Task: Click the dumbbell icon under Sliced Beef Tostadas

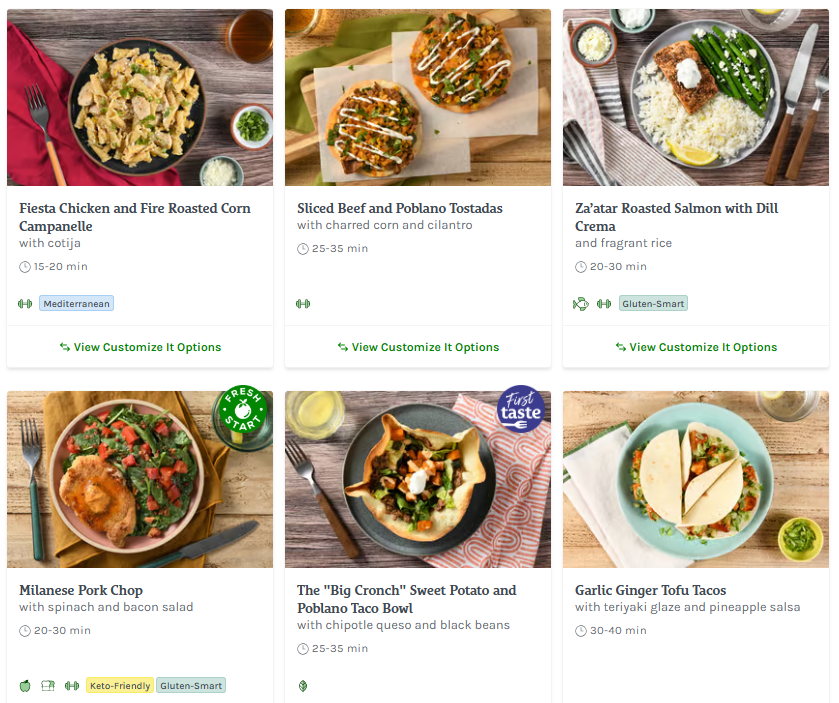Action: (x=303, y=303)
